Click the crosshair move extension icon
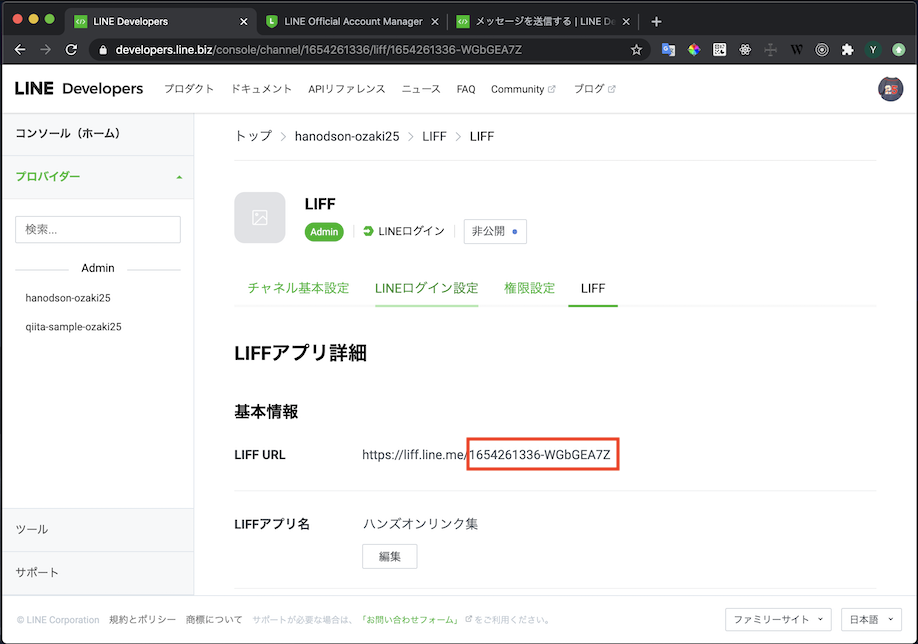918x644 pixels. tap(770, 50)
